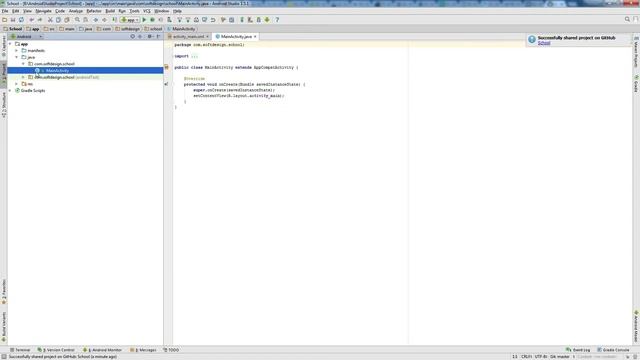Screen dimensions: 640x360
Task: Click the Synchronize toolbar icon
Action: pos(21,20)
